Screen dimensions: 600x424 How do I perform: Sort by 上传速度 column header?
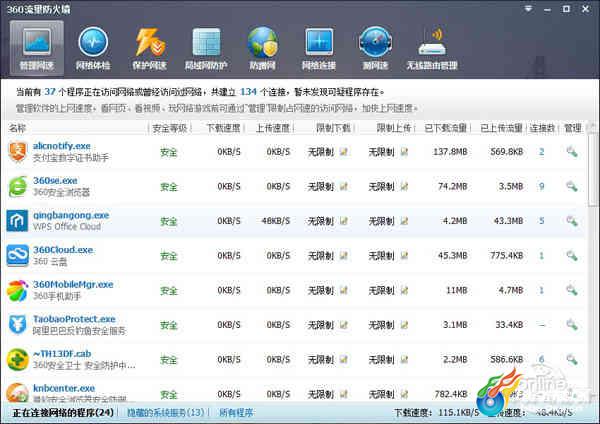point(273,128)
